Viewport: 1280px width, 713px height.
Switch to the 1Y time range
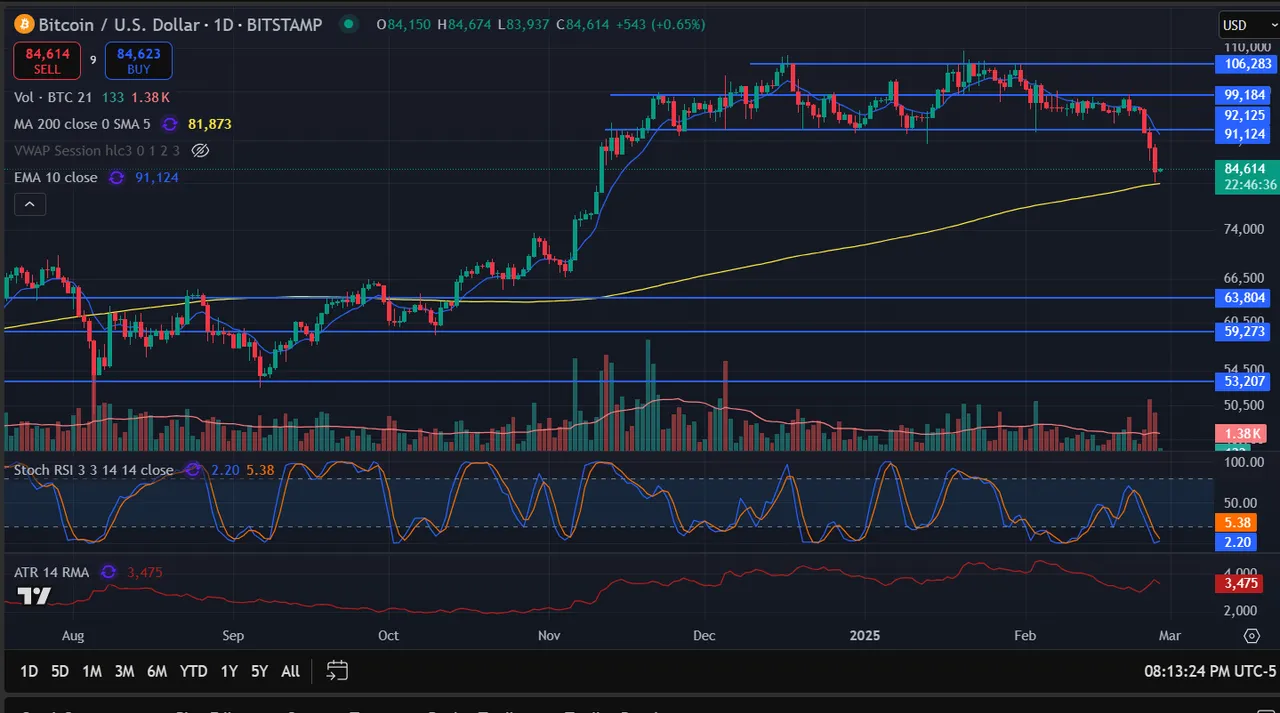229,671
